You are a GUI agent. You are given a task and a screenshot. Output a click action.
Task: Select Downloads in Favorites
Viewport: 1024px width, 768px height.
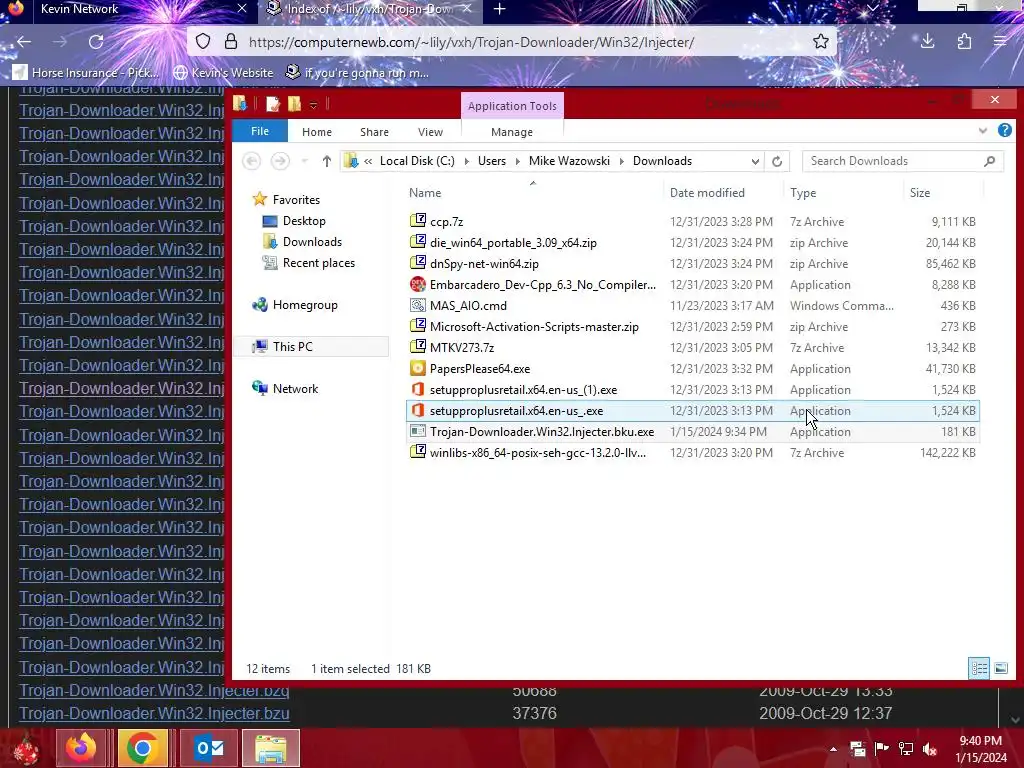click(x=312, y=242)
